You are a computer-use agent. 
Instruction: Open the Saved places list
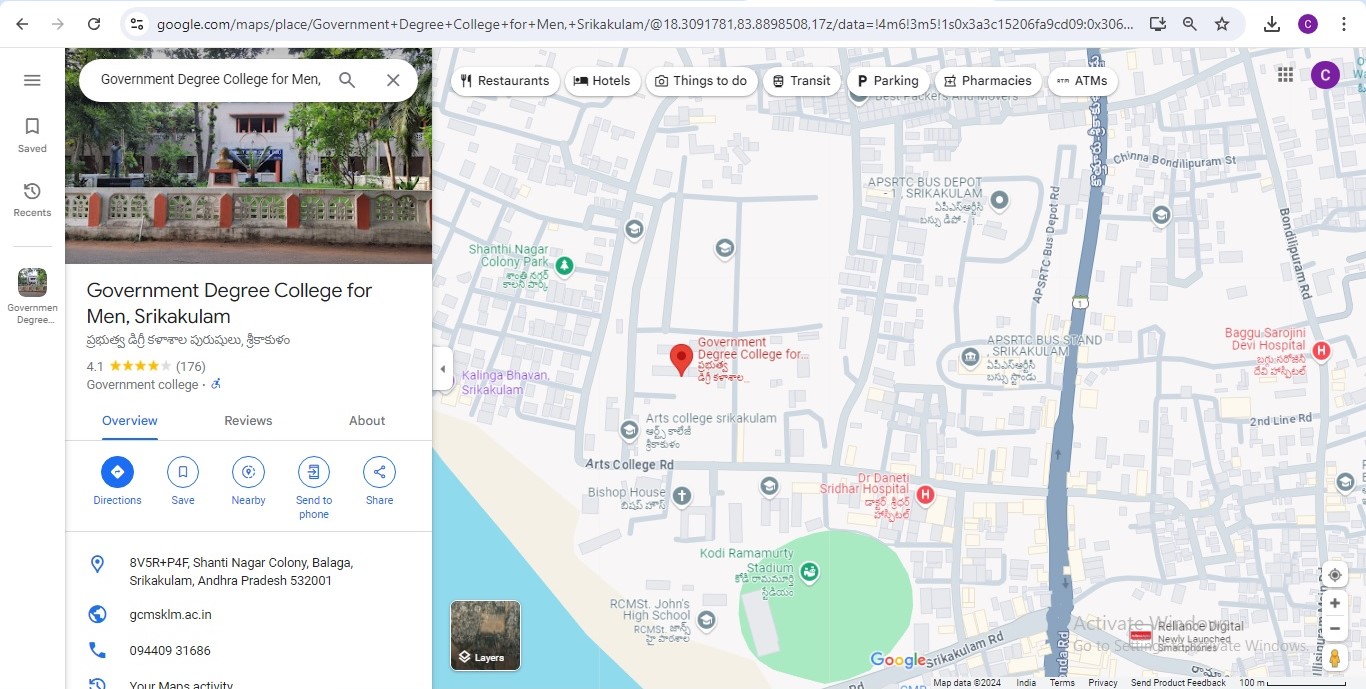32,134
